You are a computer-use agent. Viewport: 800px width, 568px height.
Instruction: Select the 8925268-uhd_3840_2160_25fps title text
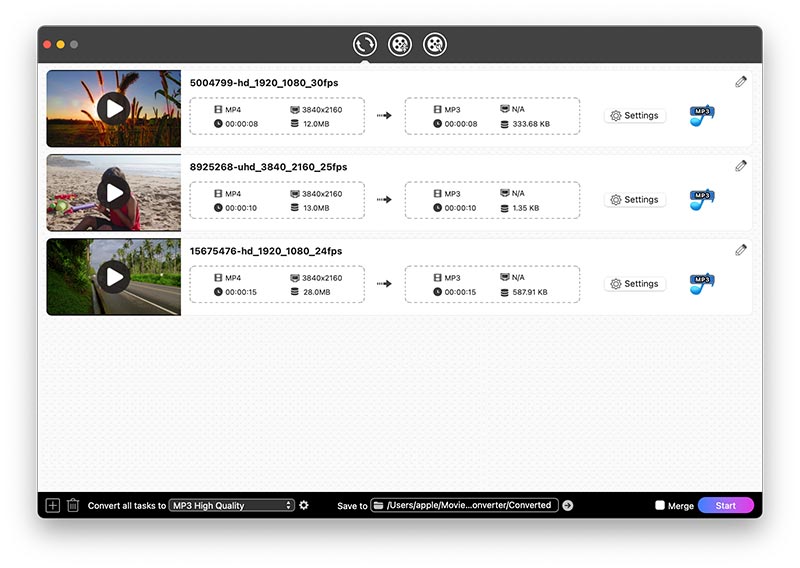(268, 167)
